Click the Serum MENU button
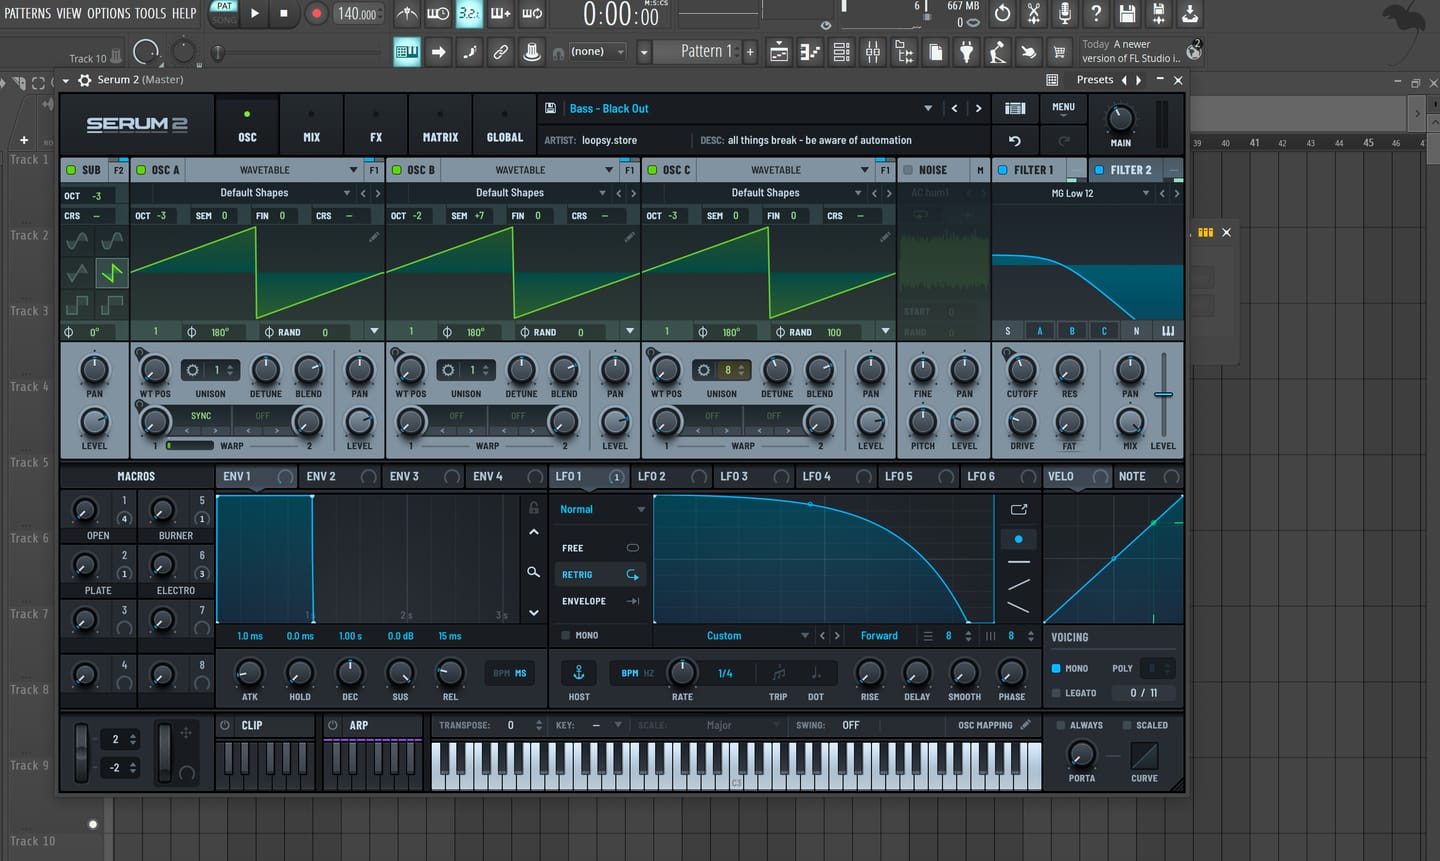The height and width of the screenshot is (861, 1440). click(1063, 107)
